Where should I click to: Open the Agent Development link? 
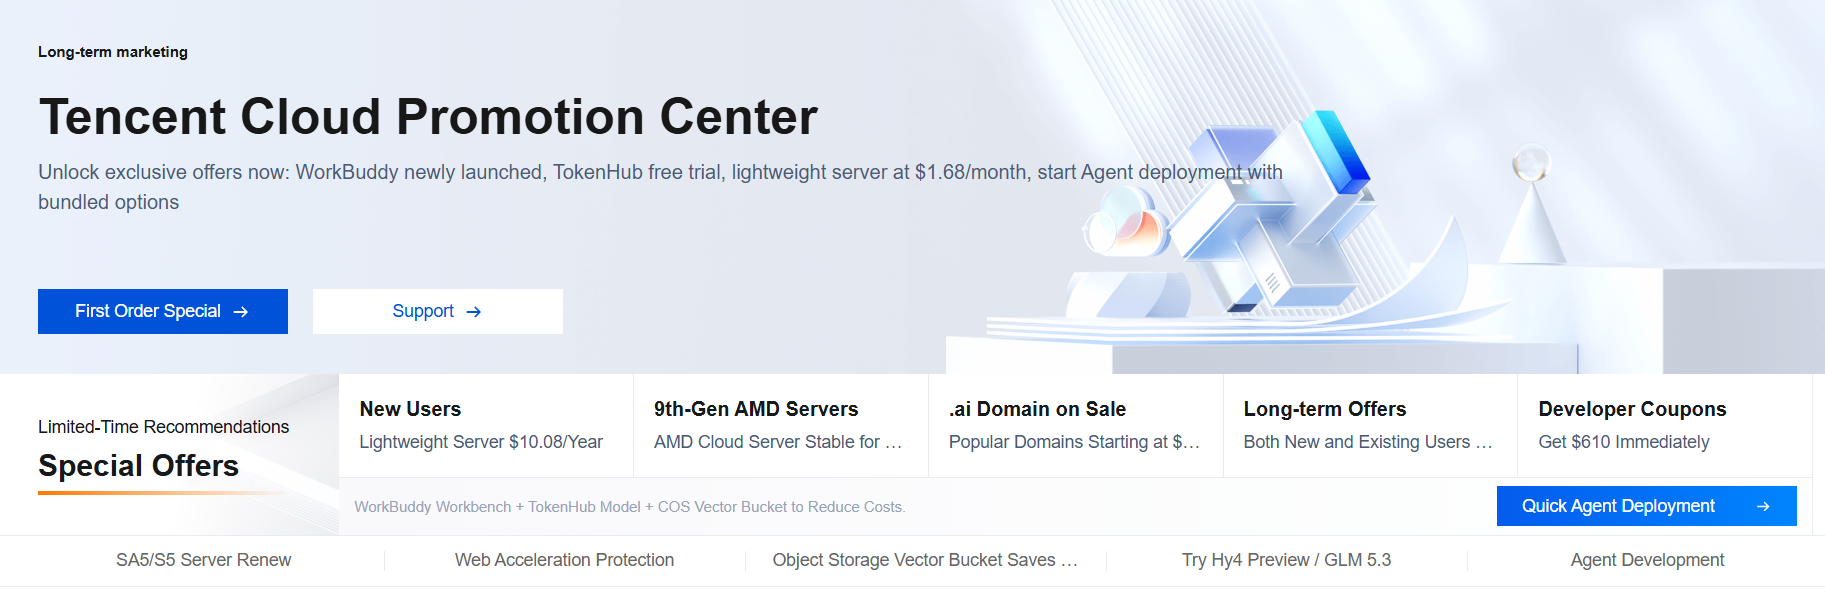[x=1647, y=560]
